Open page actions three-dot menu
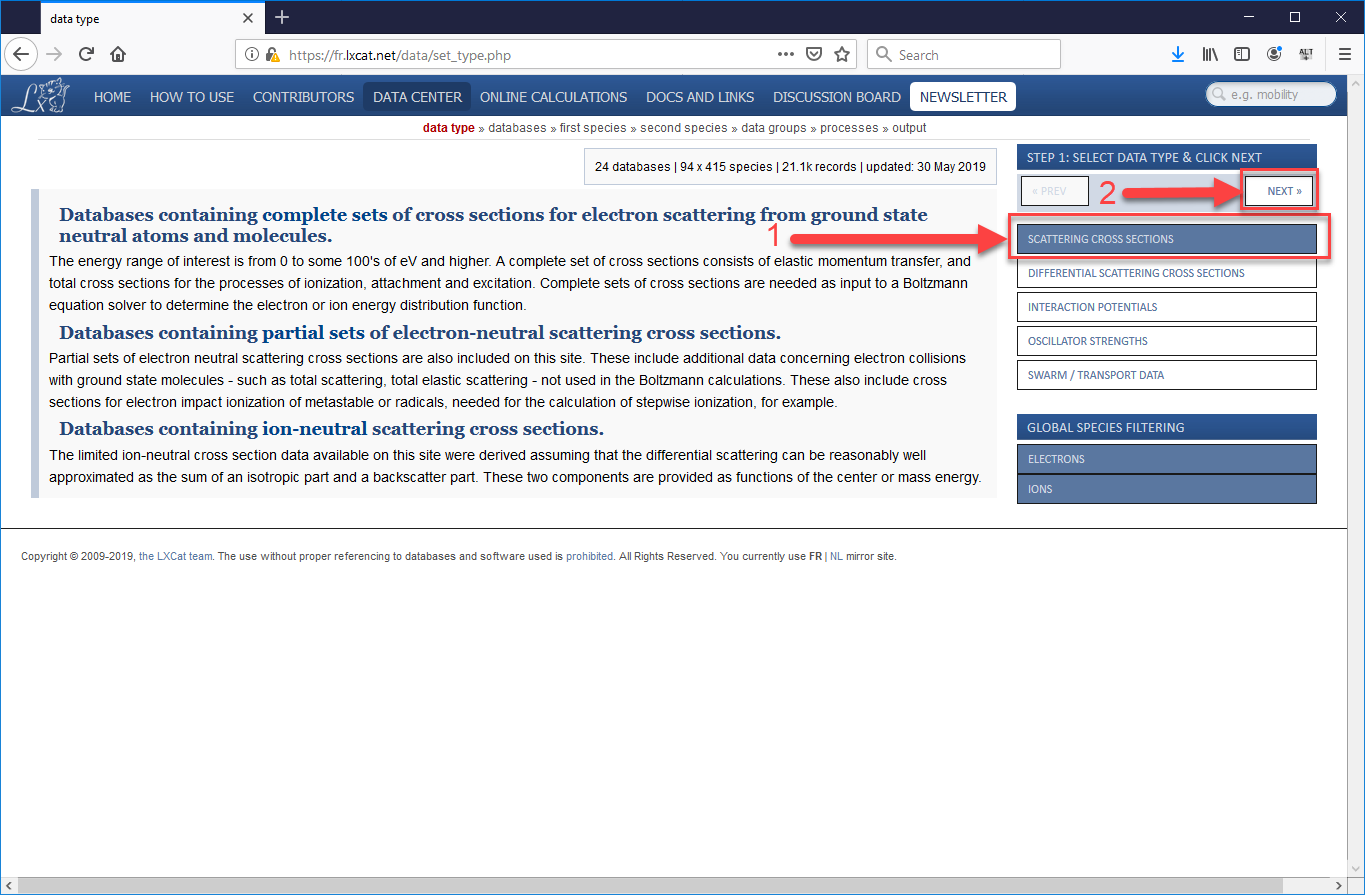This screenshot has width=1365, height=895. click(x=786, y=54)
